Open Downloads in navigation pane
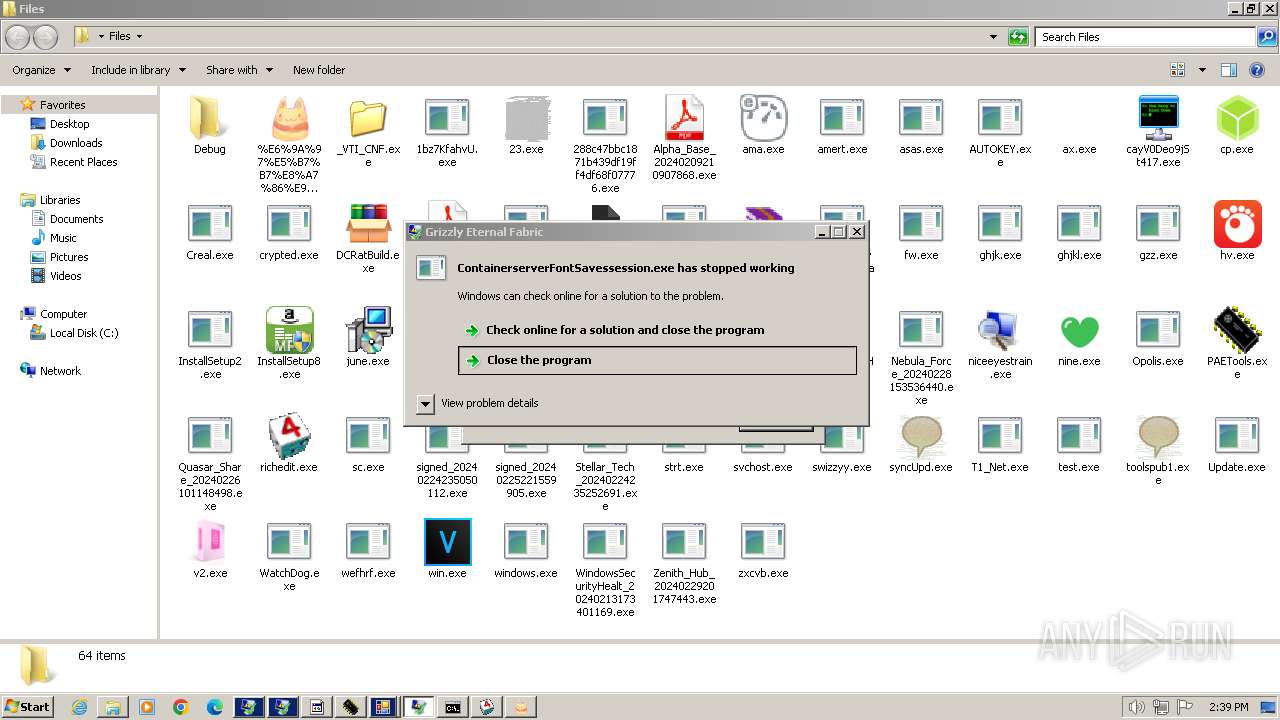The width and height of the screenshot is (1280, 720). tap(76, 143)
